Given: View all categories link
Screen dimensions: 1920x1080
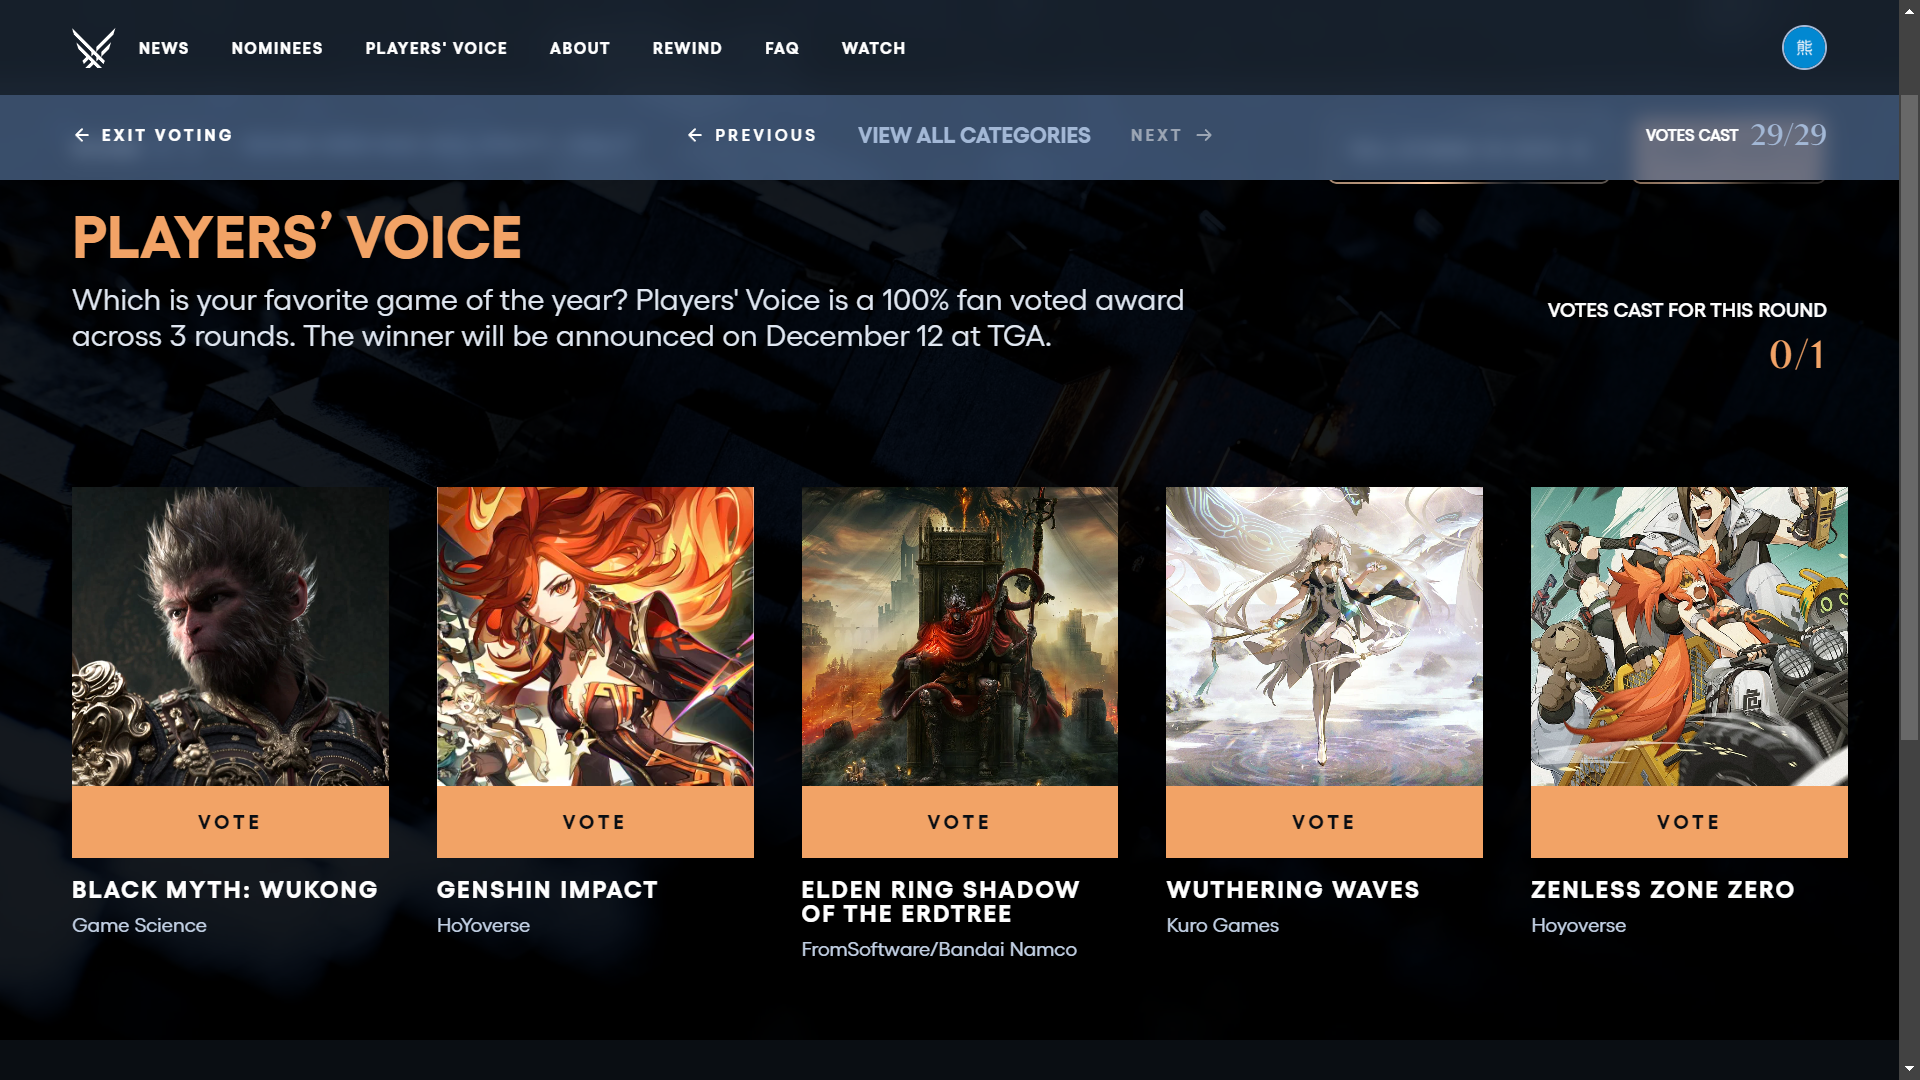Looking at the screenshot, I should [974, 135].
